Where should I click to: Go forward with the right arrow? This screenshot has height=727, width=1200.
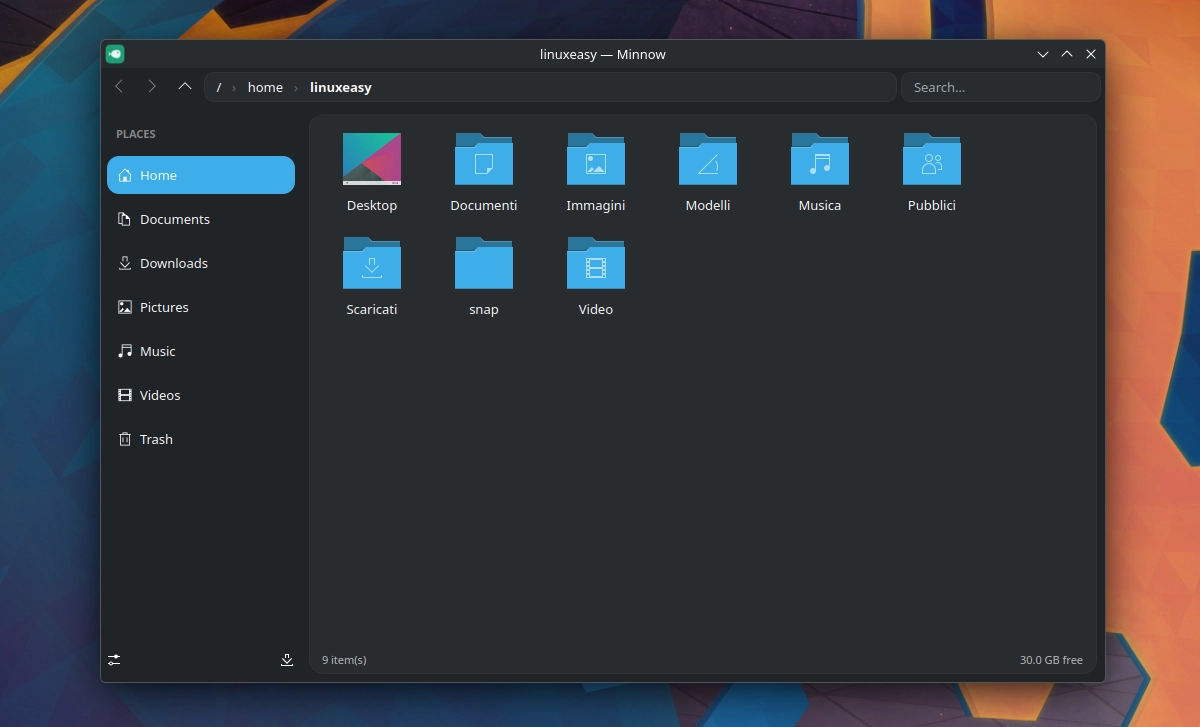point(152,87)
